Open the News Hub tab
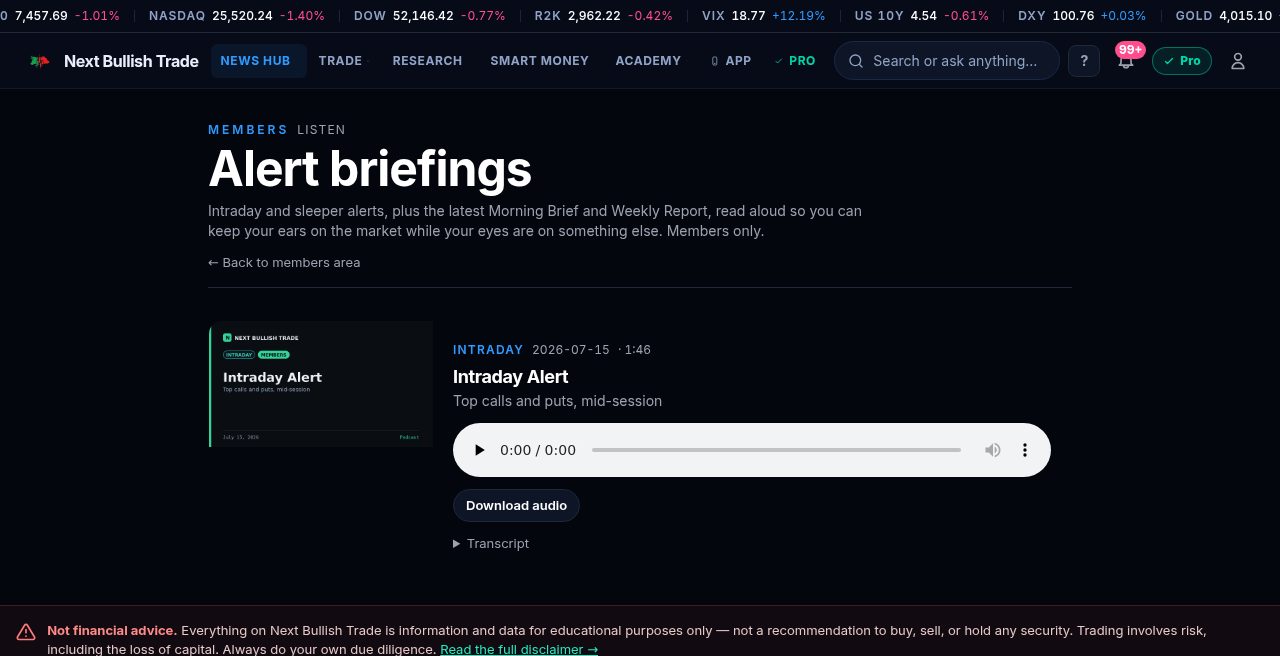This screenshot has width=1280, height=656. point(255,61)
